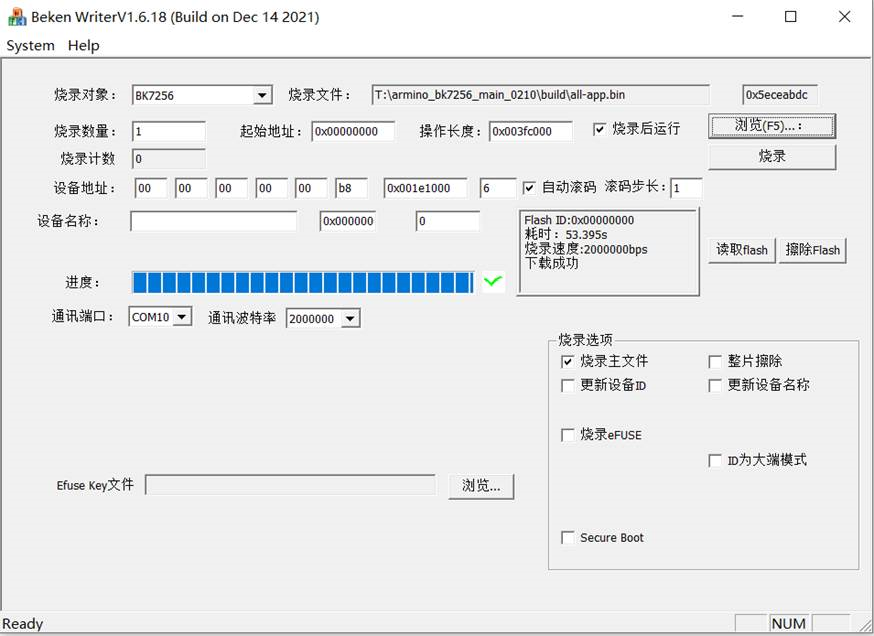Click the 擦除Flash erase button
874x636 pixels.
coord(811,250)
